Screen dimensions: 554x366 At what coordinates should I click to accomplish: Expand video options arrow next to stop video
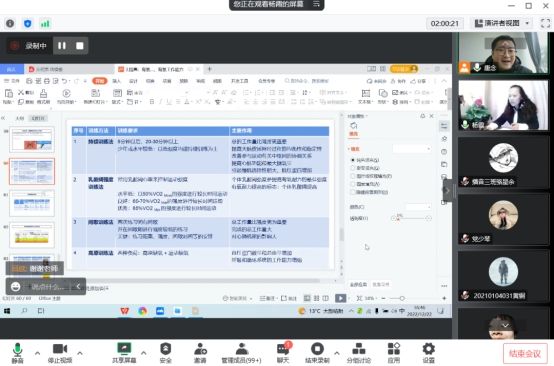80,353
